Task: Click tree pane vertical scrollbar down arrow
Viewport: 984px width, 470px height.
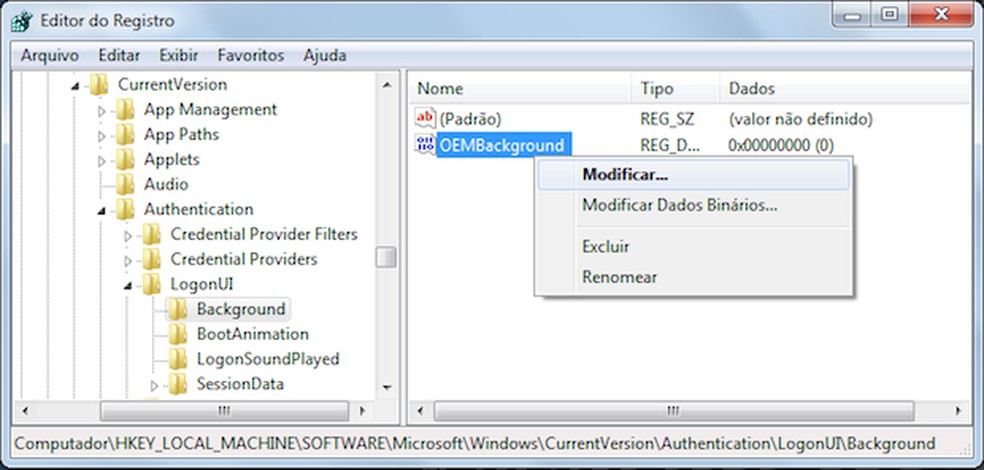Action: 386,387
